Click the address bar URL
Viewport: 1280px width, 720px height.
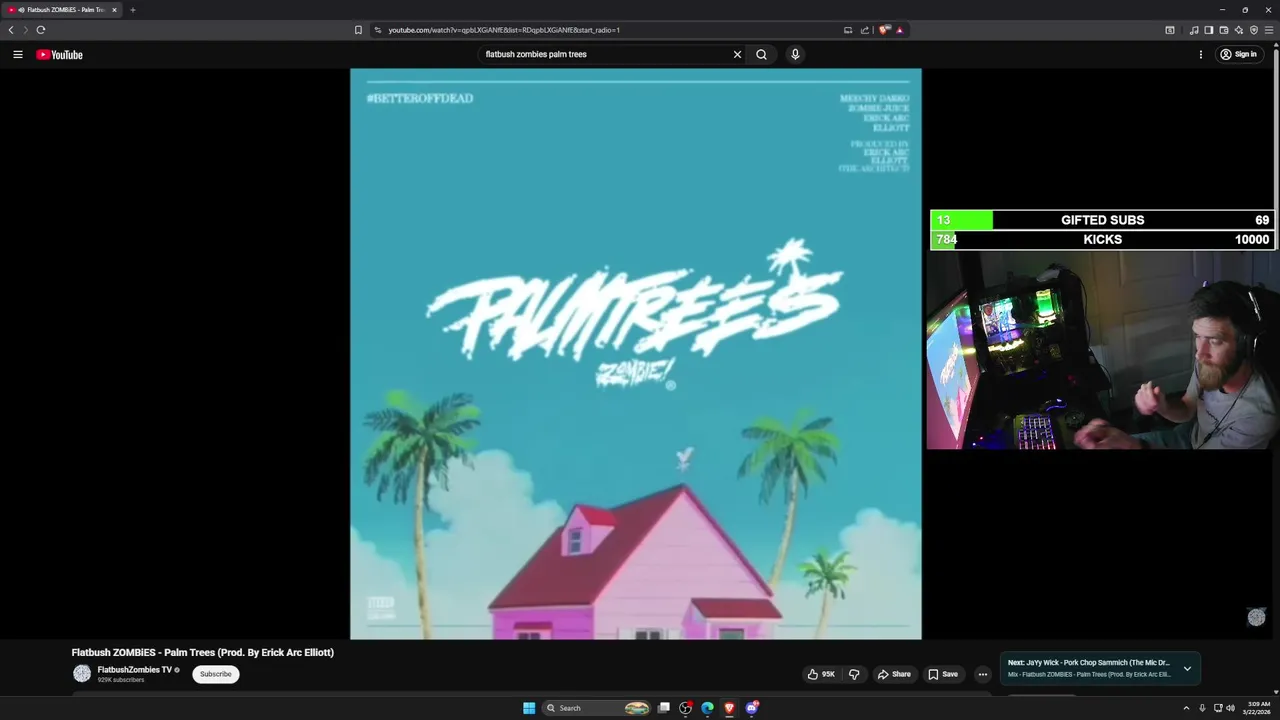click(x=504, y=30)
